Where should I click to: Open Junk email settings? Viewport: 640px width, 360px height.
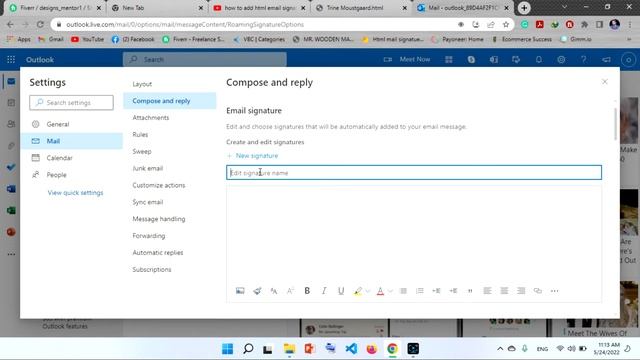[x=147, y=168]
